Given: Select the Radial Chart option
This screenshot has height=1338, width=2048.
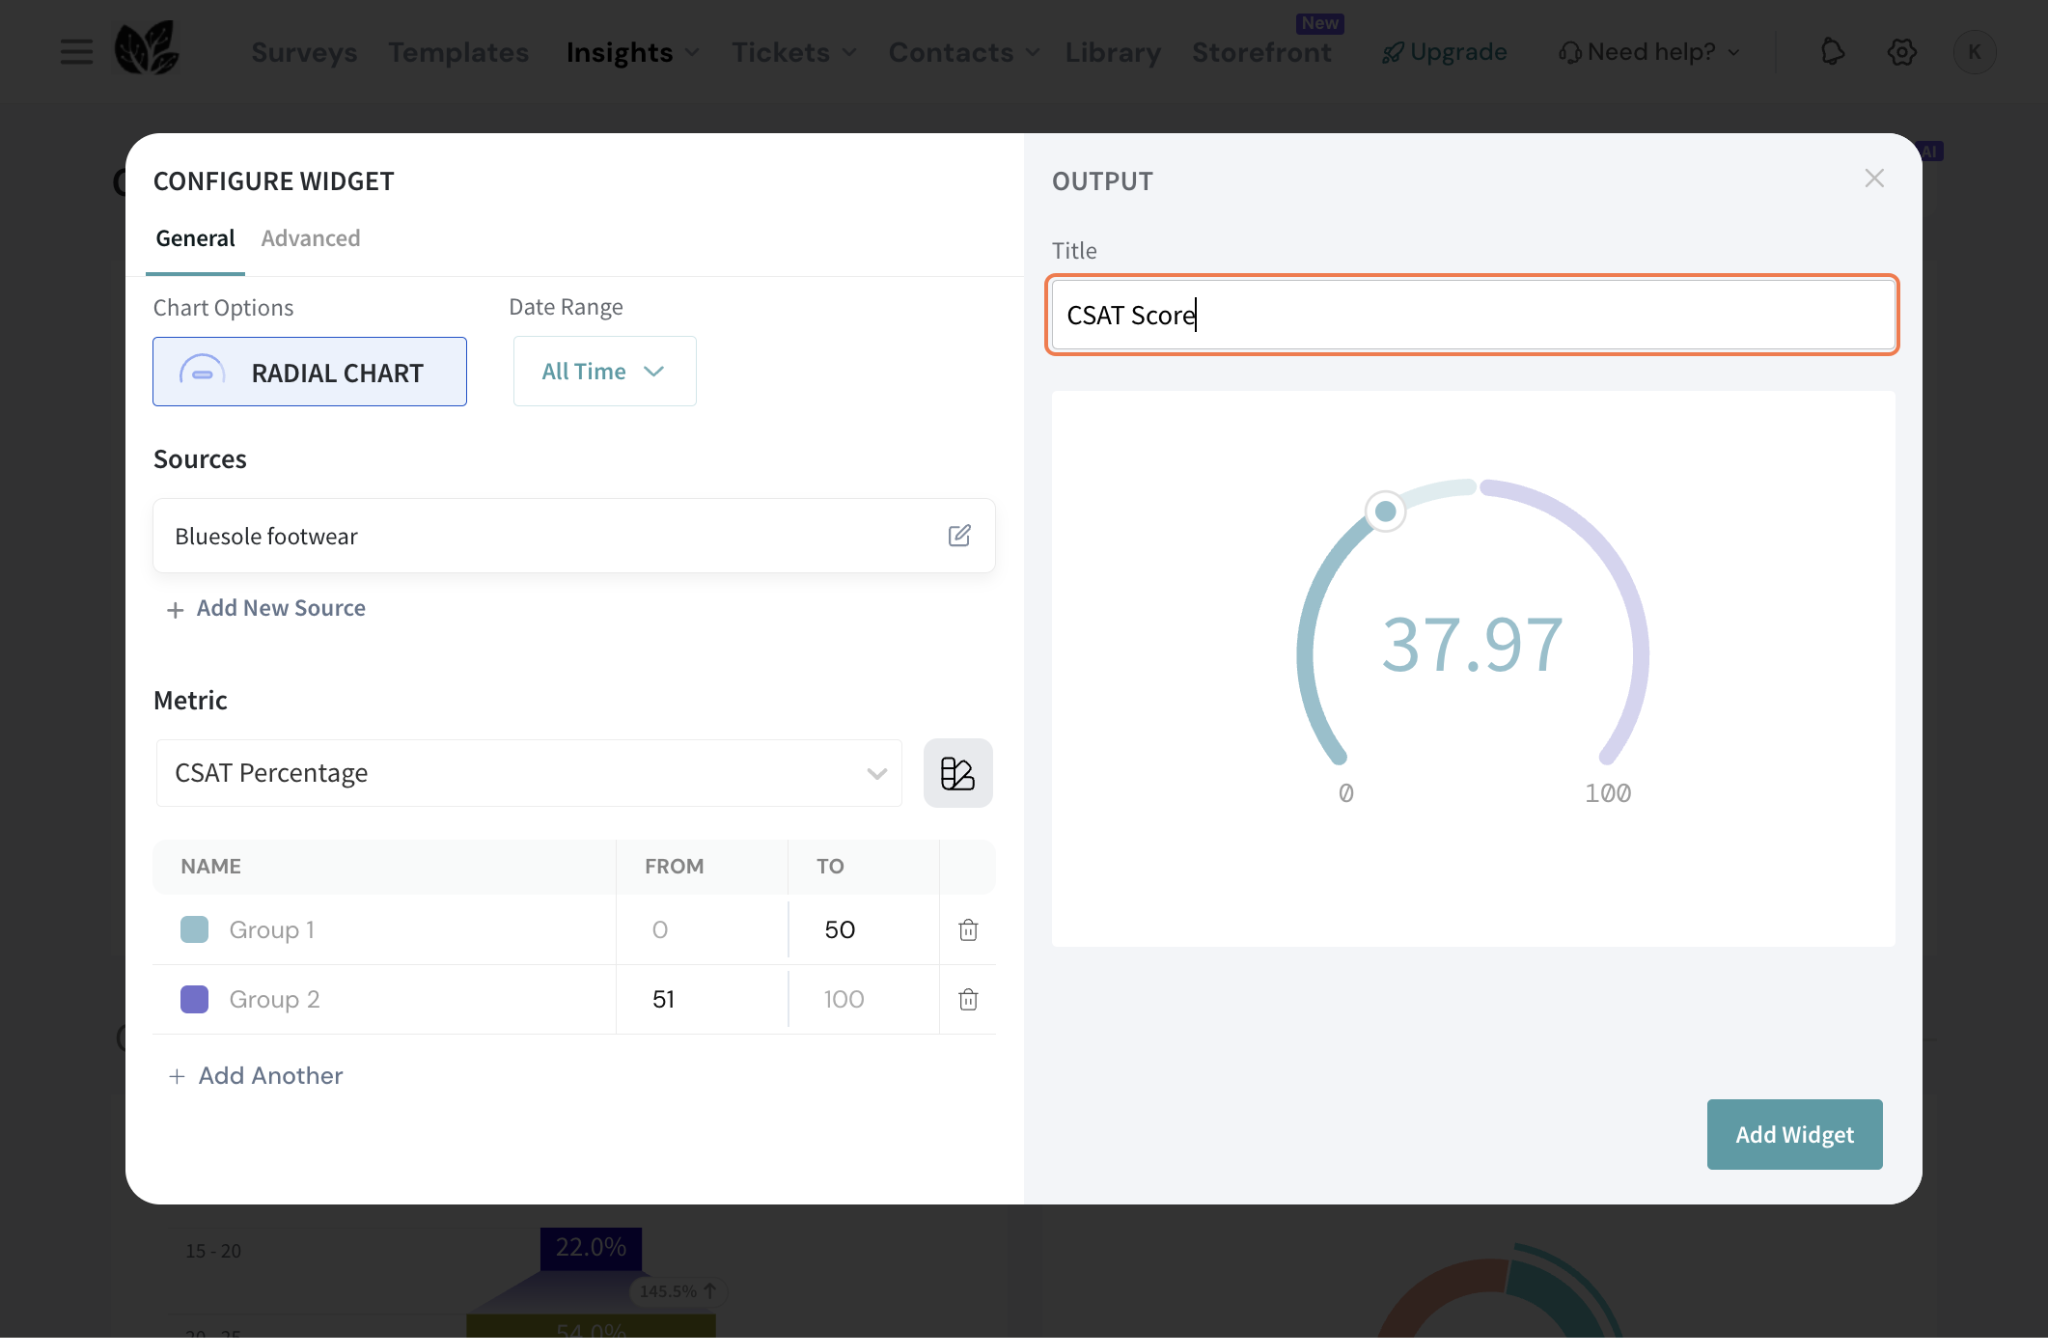Looking at the screenshot, I should (x=310, y=372).
